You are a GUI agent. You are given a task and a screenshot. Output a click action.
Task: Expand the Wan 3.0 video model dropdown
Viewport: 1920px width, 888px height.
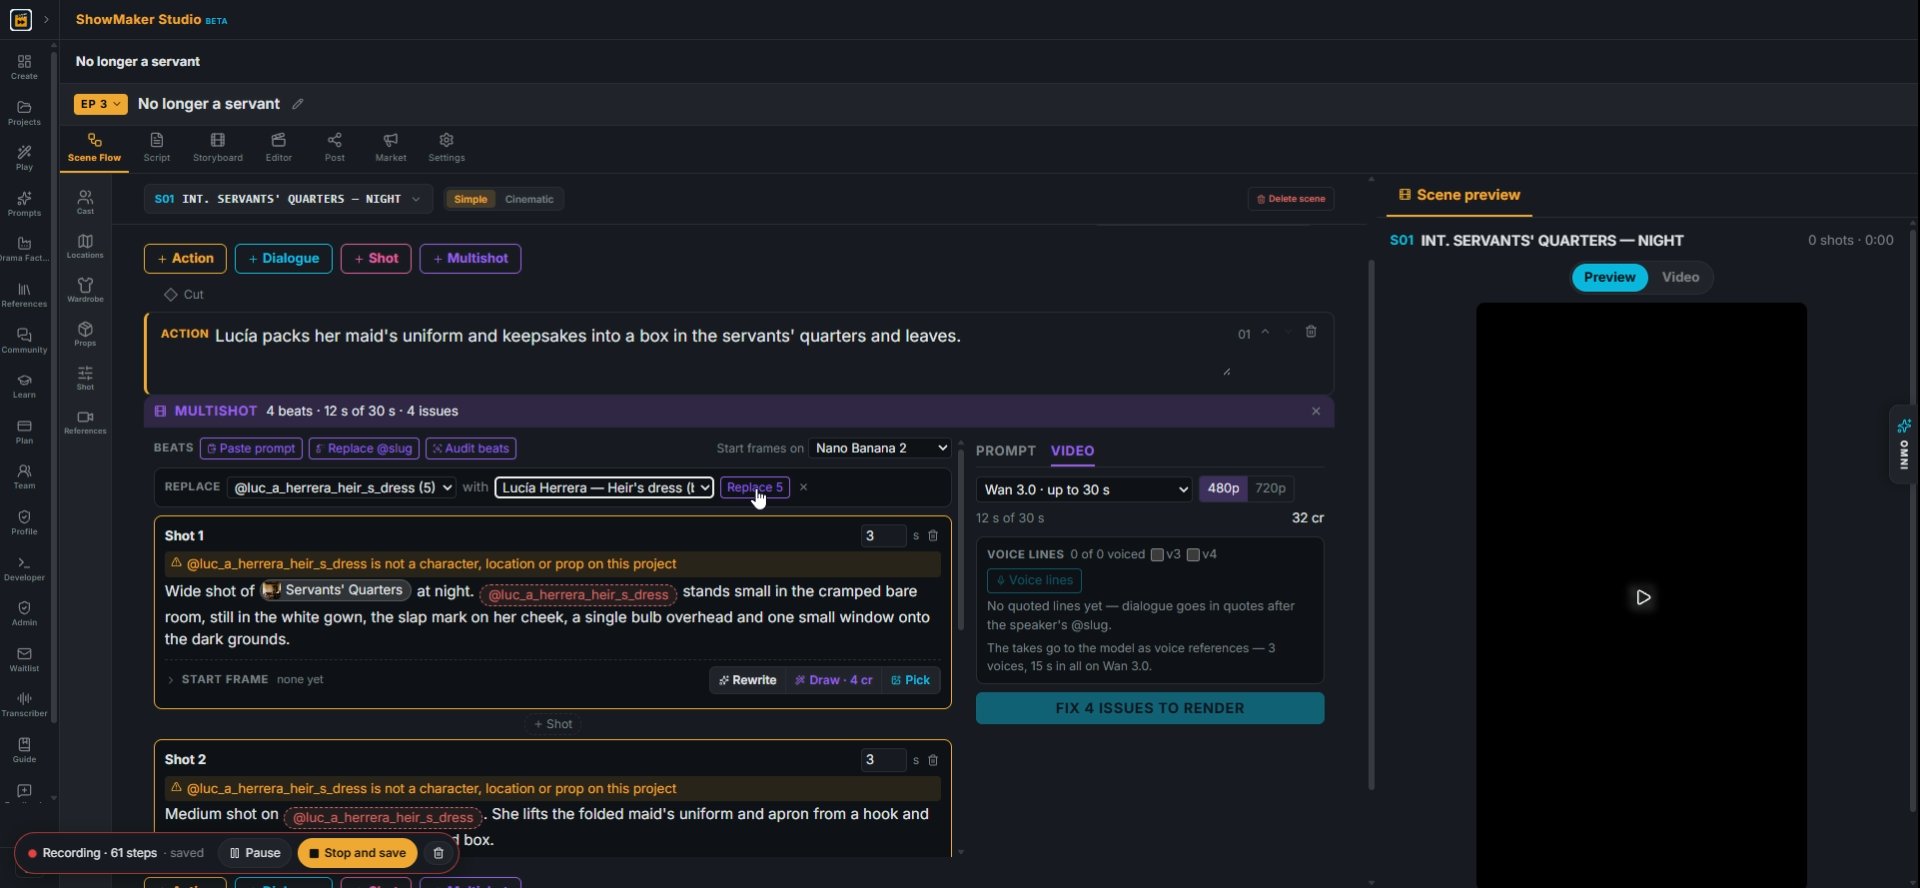(x=1084, y=489)
